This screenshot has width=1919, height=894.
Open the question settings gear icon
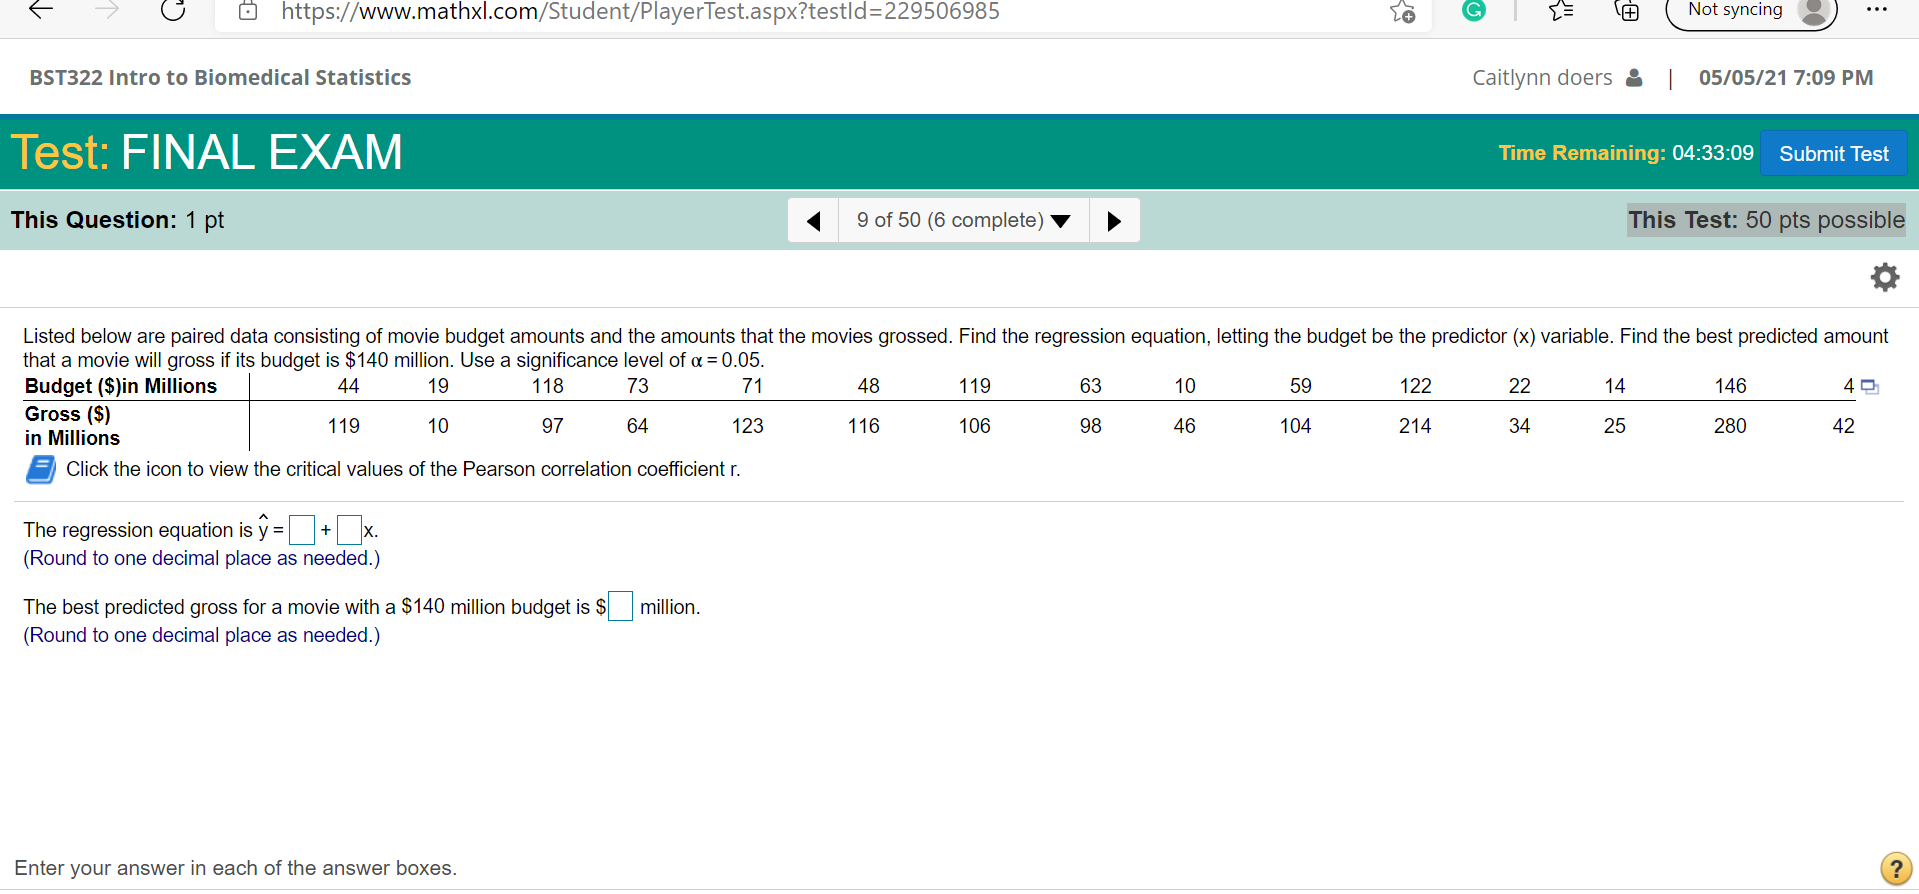point(1885,277)
